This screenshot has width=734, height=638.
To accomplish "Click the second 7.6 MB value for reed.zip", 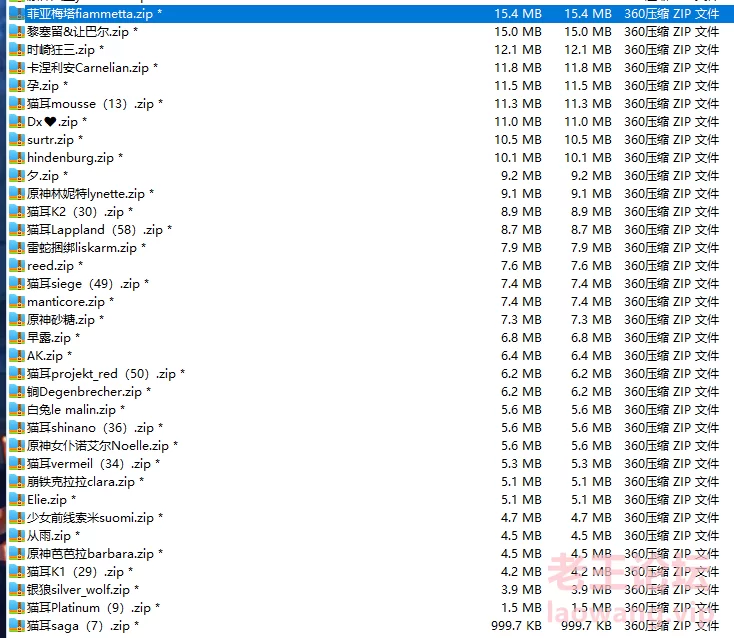I will click(591, 266).
